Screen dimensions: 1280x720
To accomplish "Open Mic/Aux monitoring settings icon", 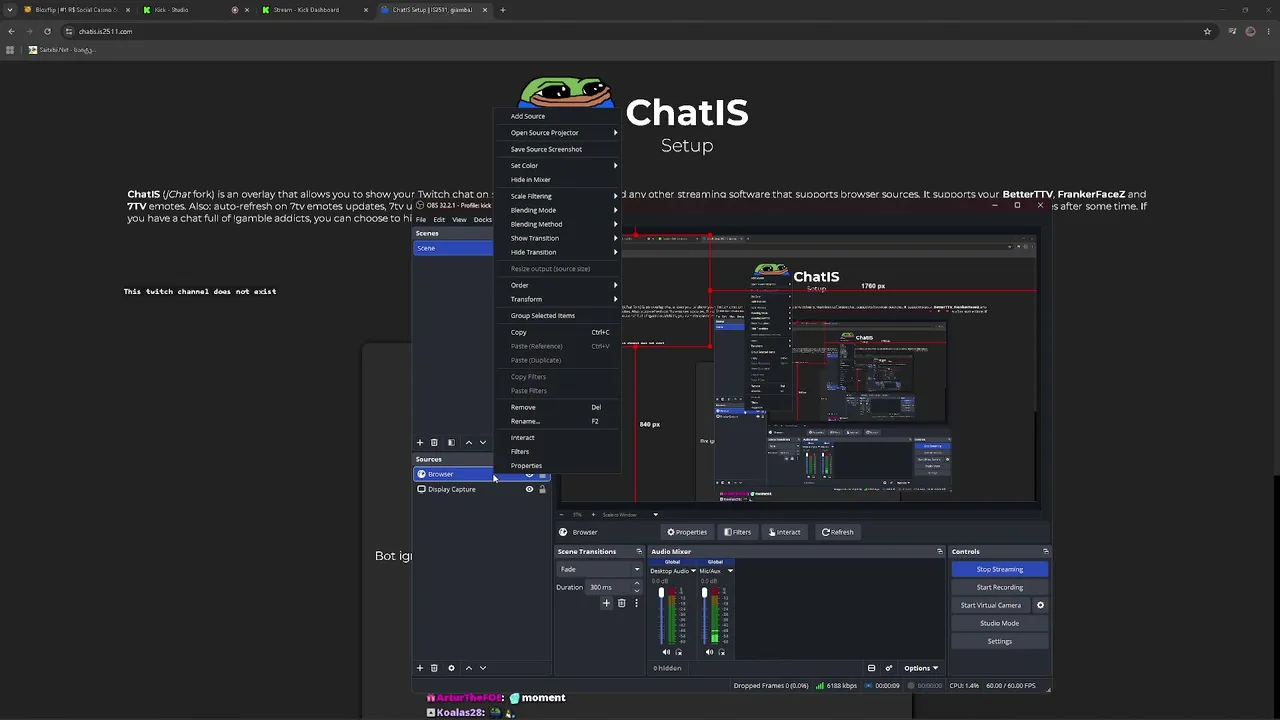I will click(x=721, y=652).
